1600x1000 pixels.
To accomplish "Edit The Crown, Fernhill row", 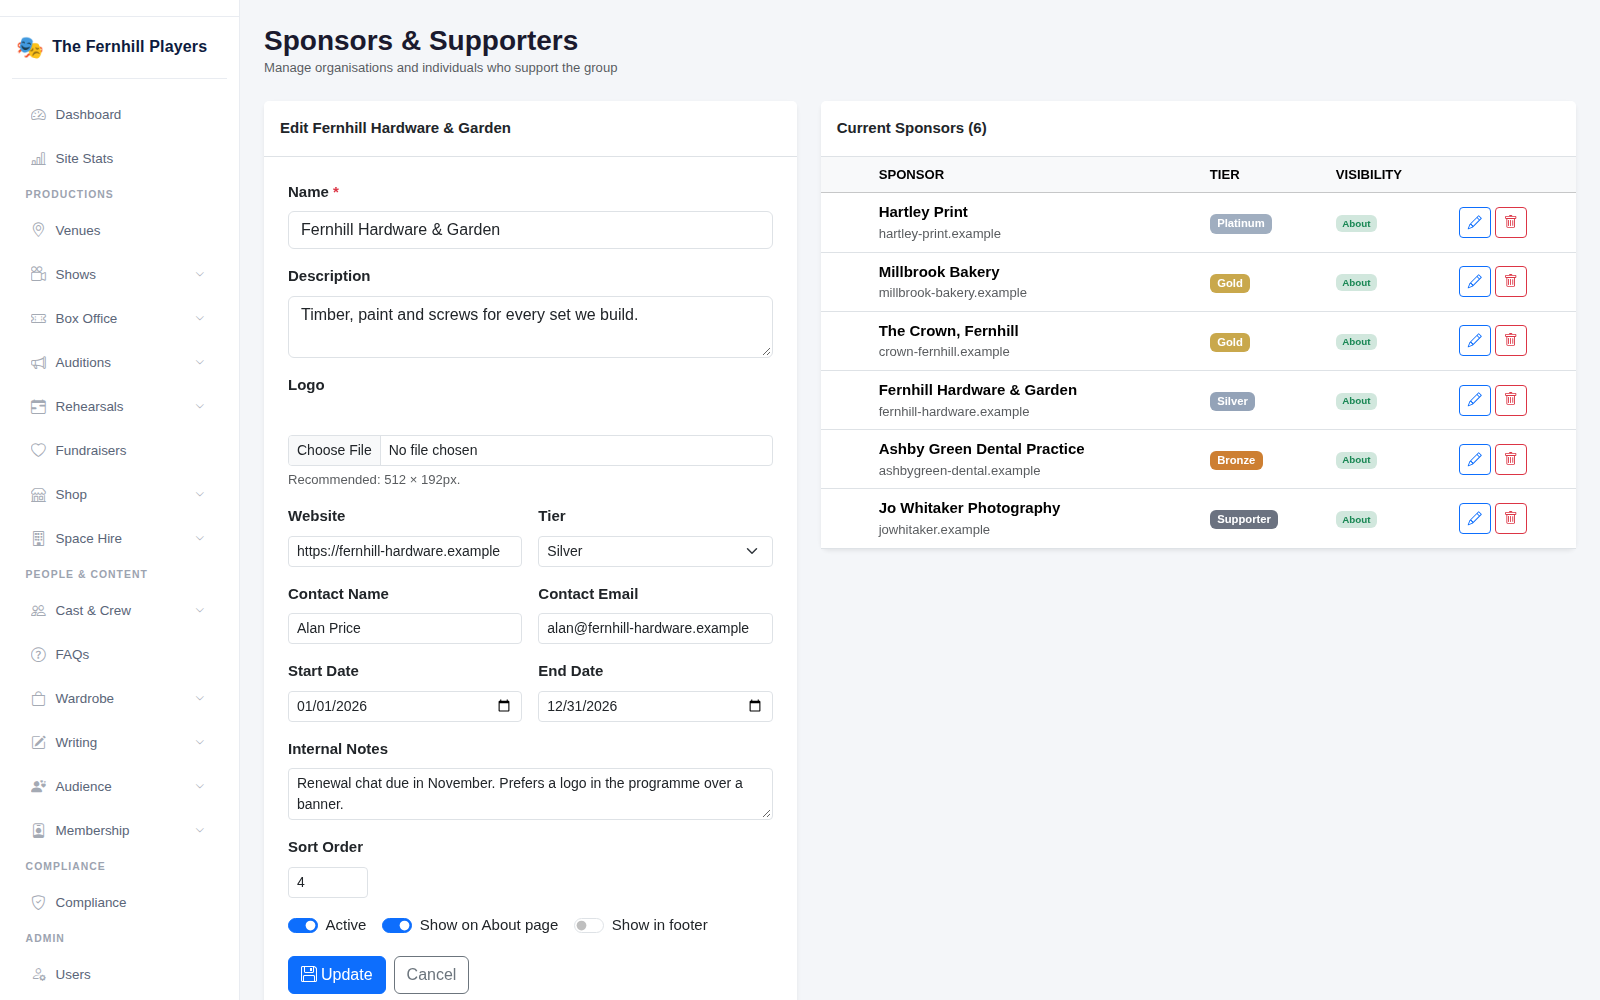I will pos(1474,340).
